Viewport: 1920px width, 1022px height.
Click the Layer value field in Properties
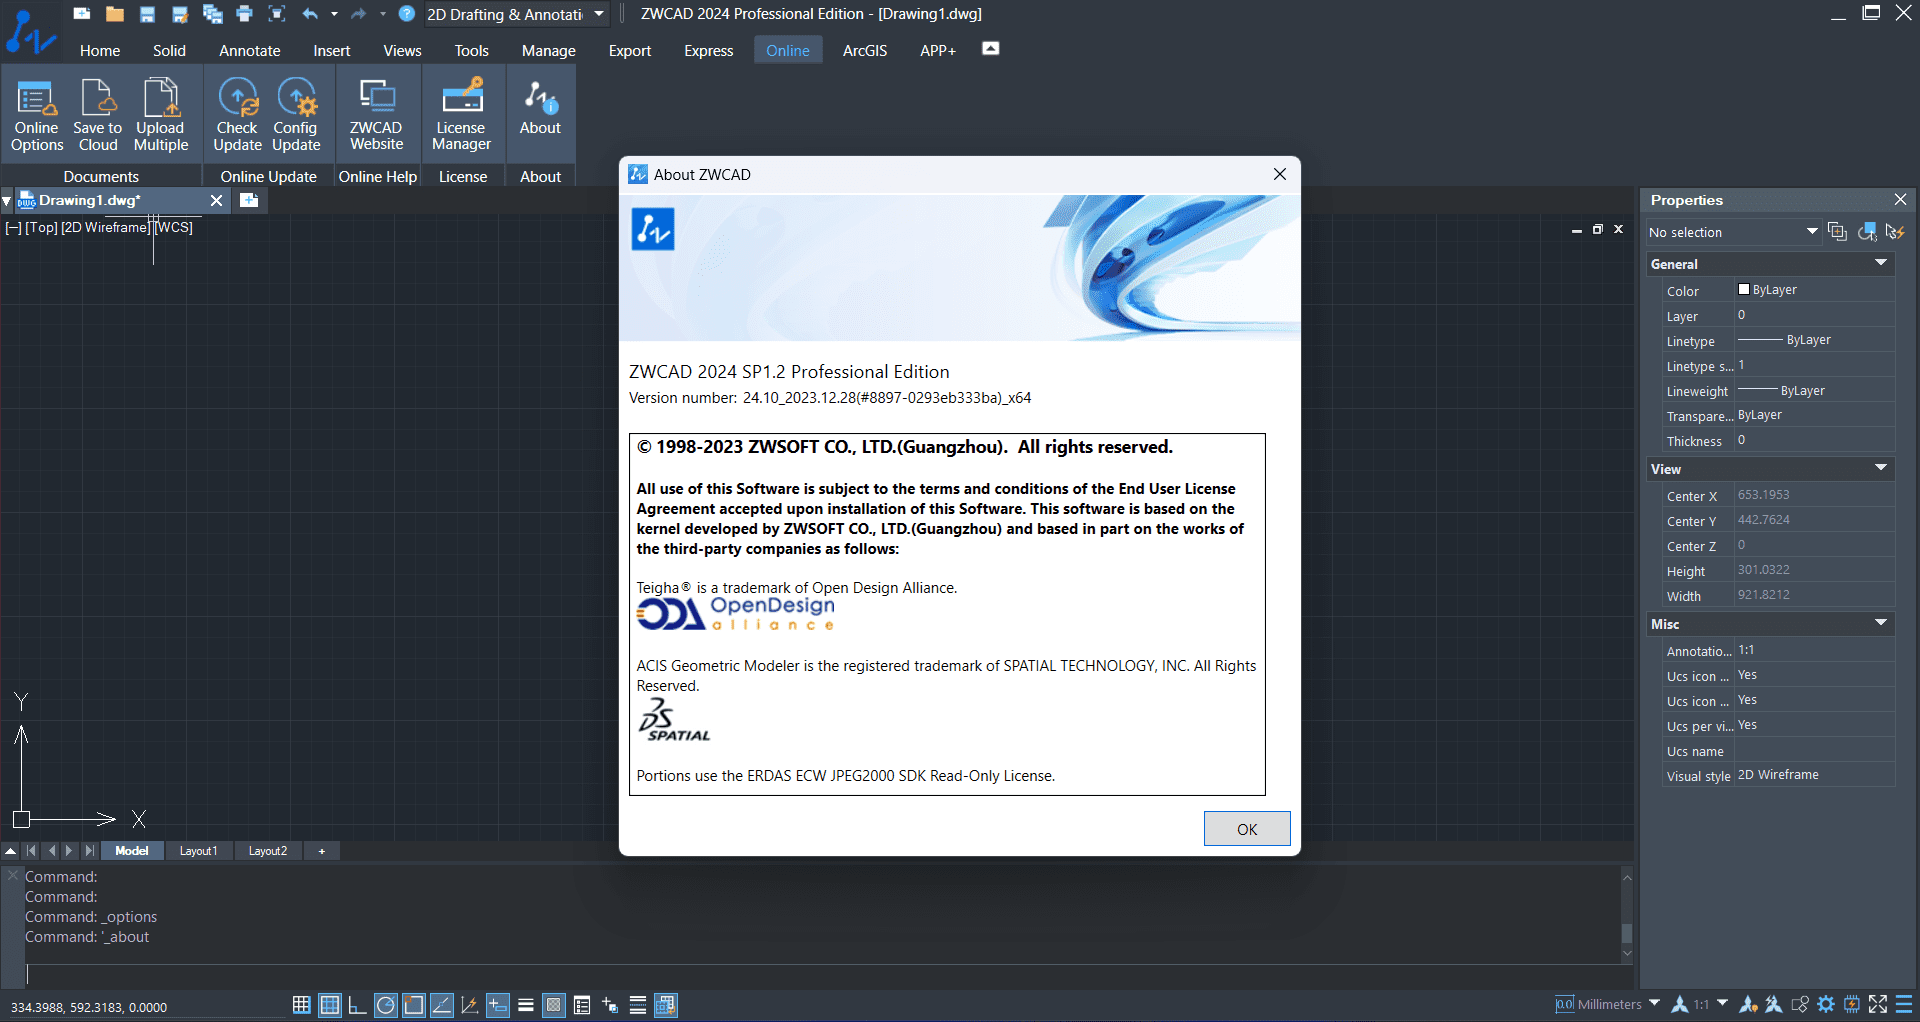click(x=1815, y=315)
